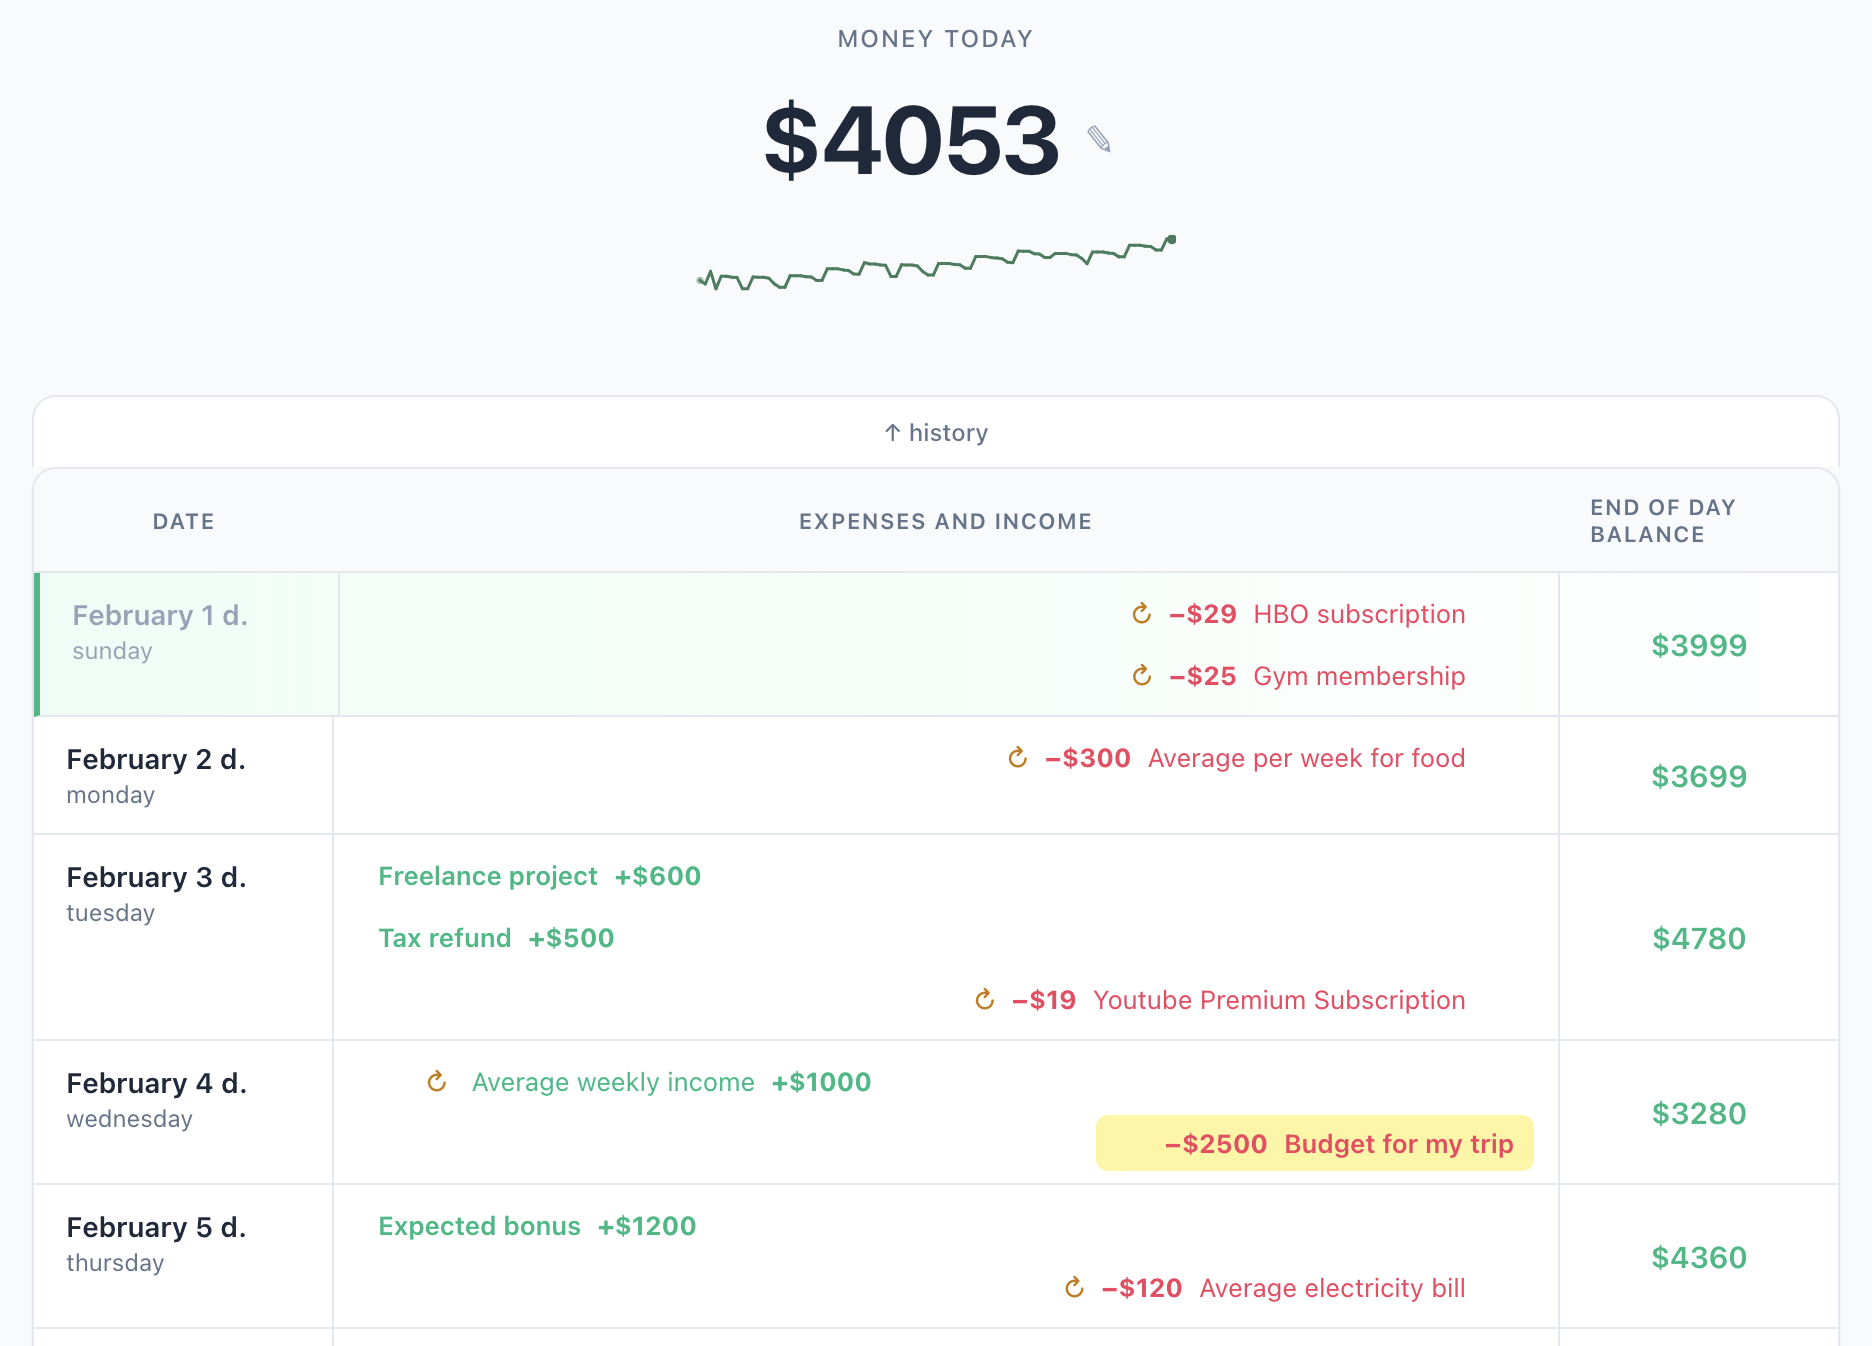Click the recurring icon on Youtube Premium Subscription
The image size is (1872, 1346).
pyautogui.click(x=984, y=999)
